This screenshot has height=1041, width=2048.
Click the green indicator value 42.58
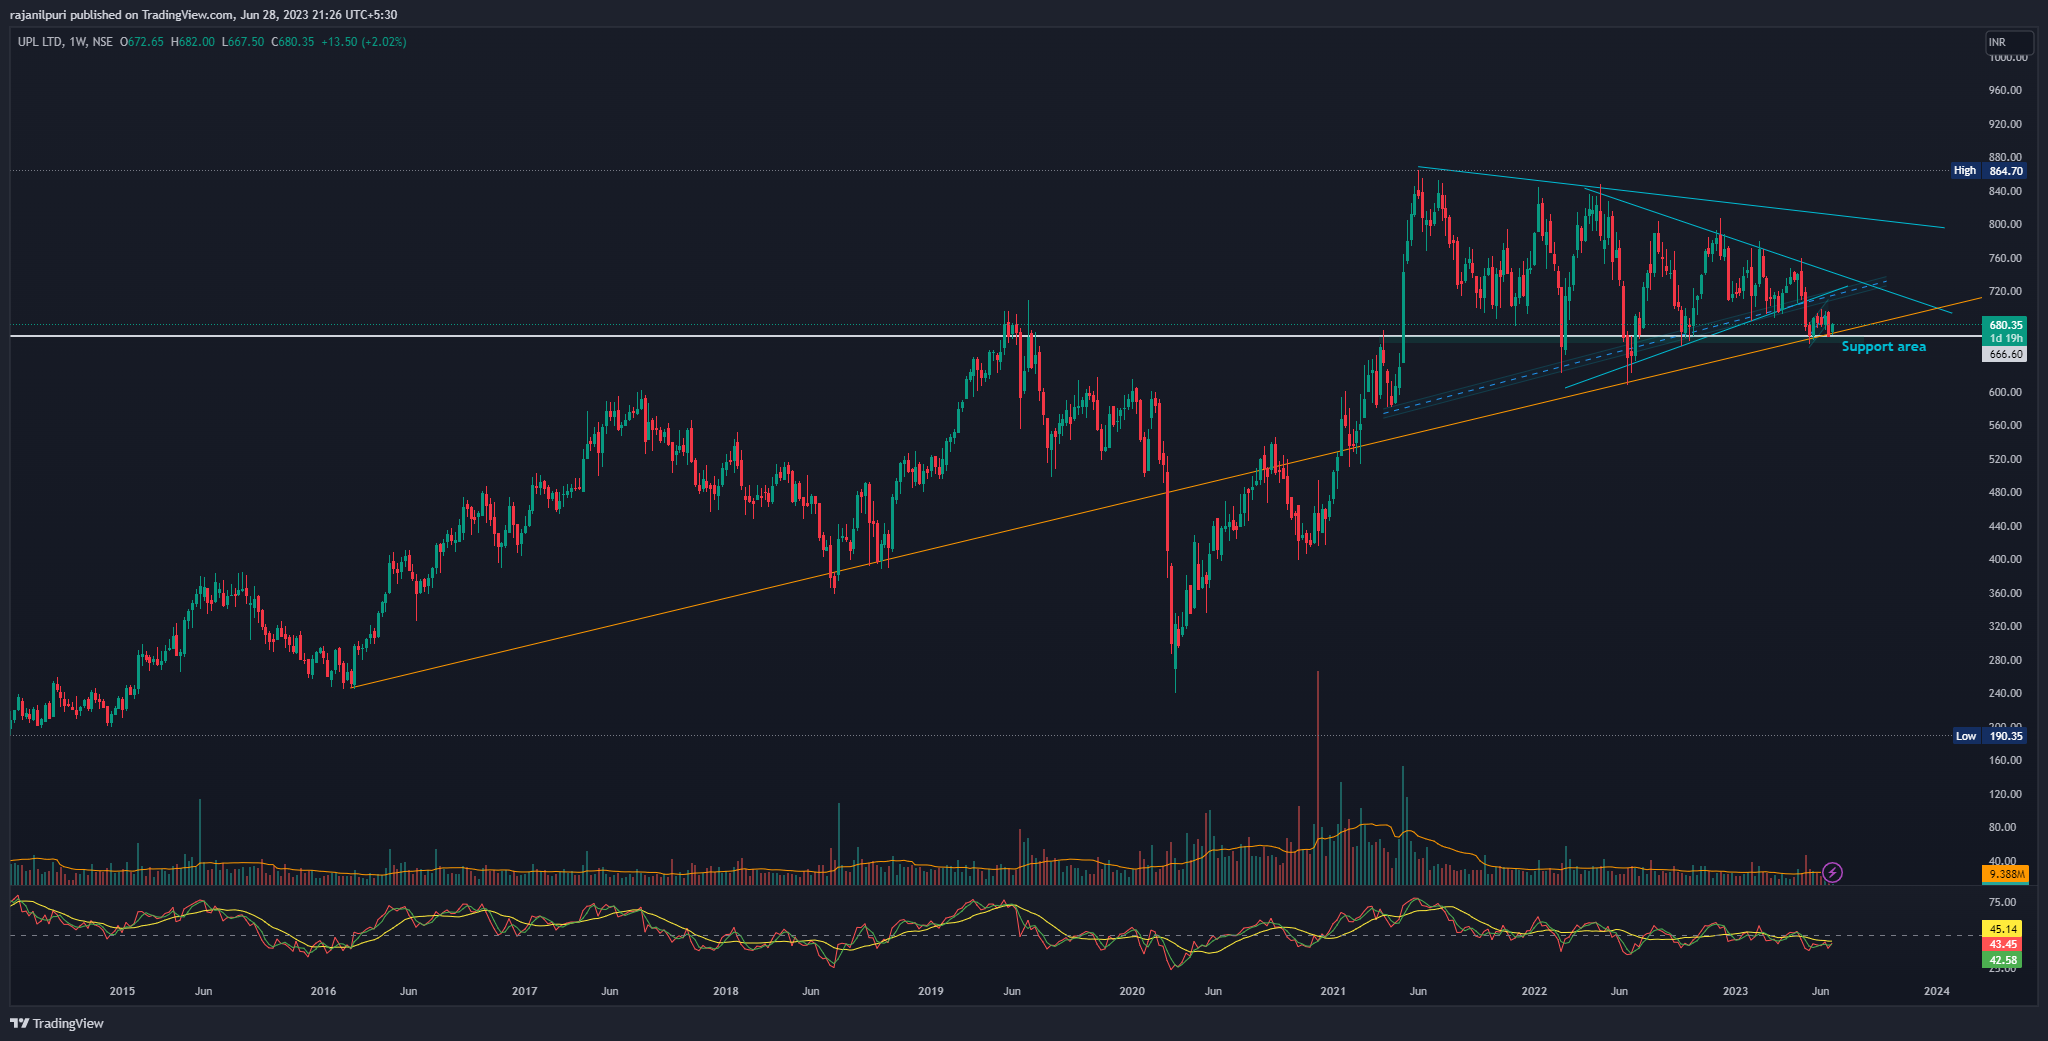[x=2002, y=960]
